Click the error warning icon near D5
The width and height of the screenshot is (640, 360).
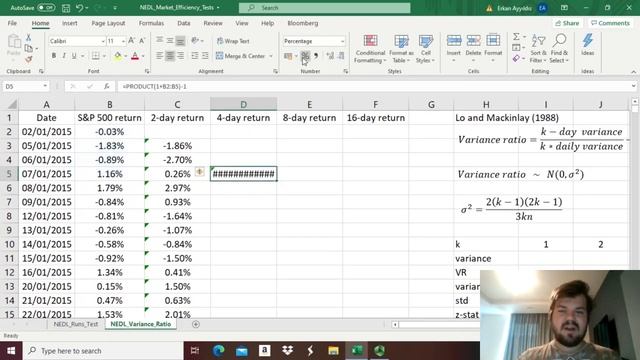[199, 172]
